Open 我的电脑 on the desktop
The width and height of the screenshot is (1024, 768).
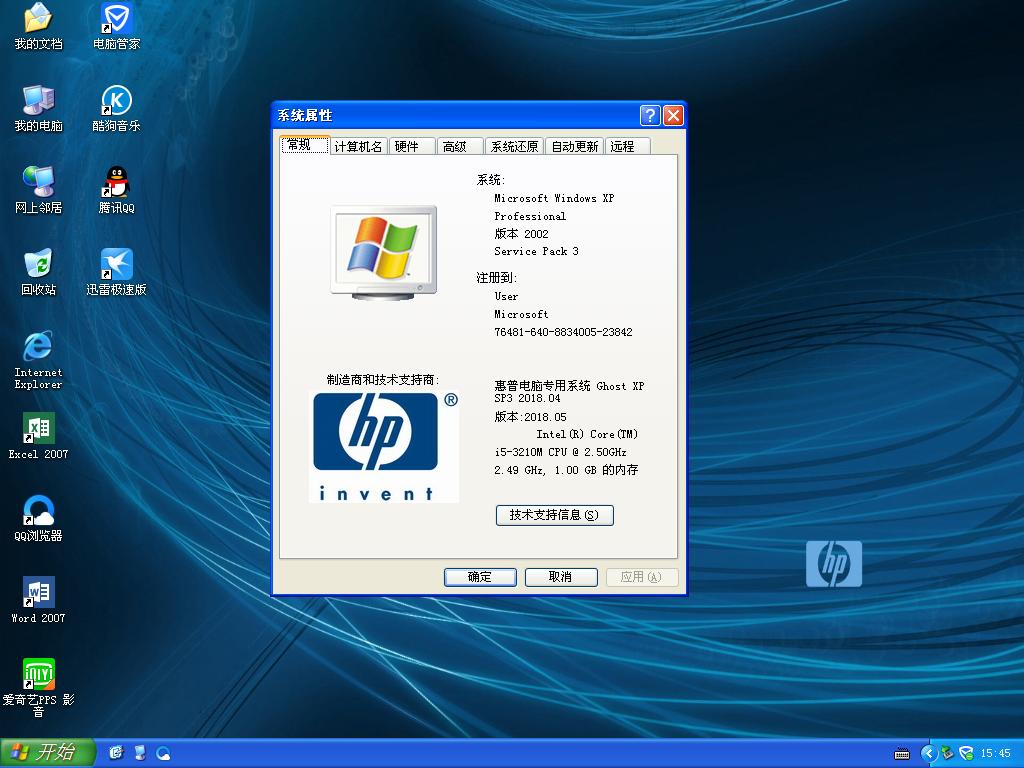[37, 100]
